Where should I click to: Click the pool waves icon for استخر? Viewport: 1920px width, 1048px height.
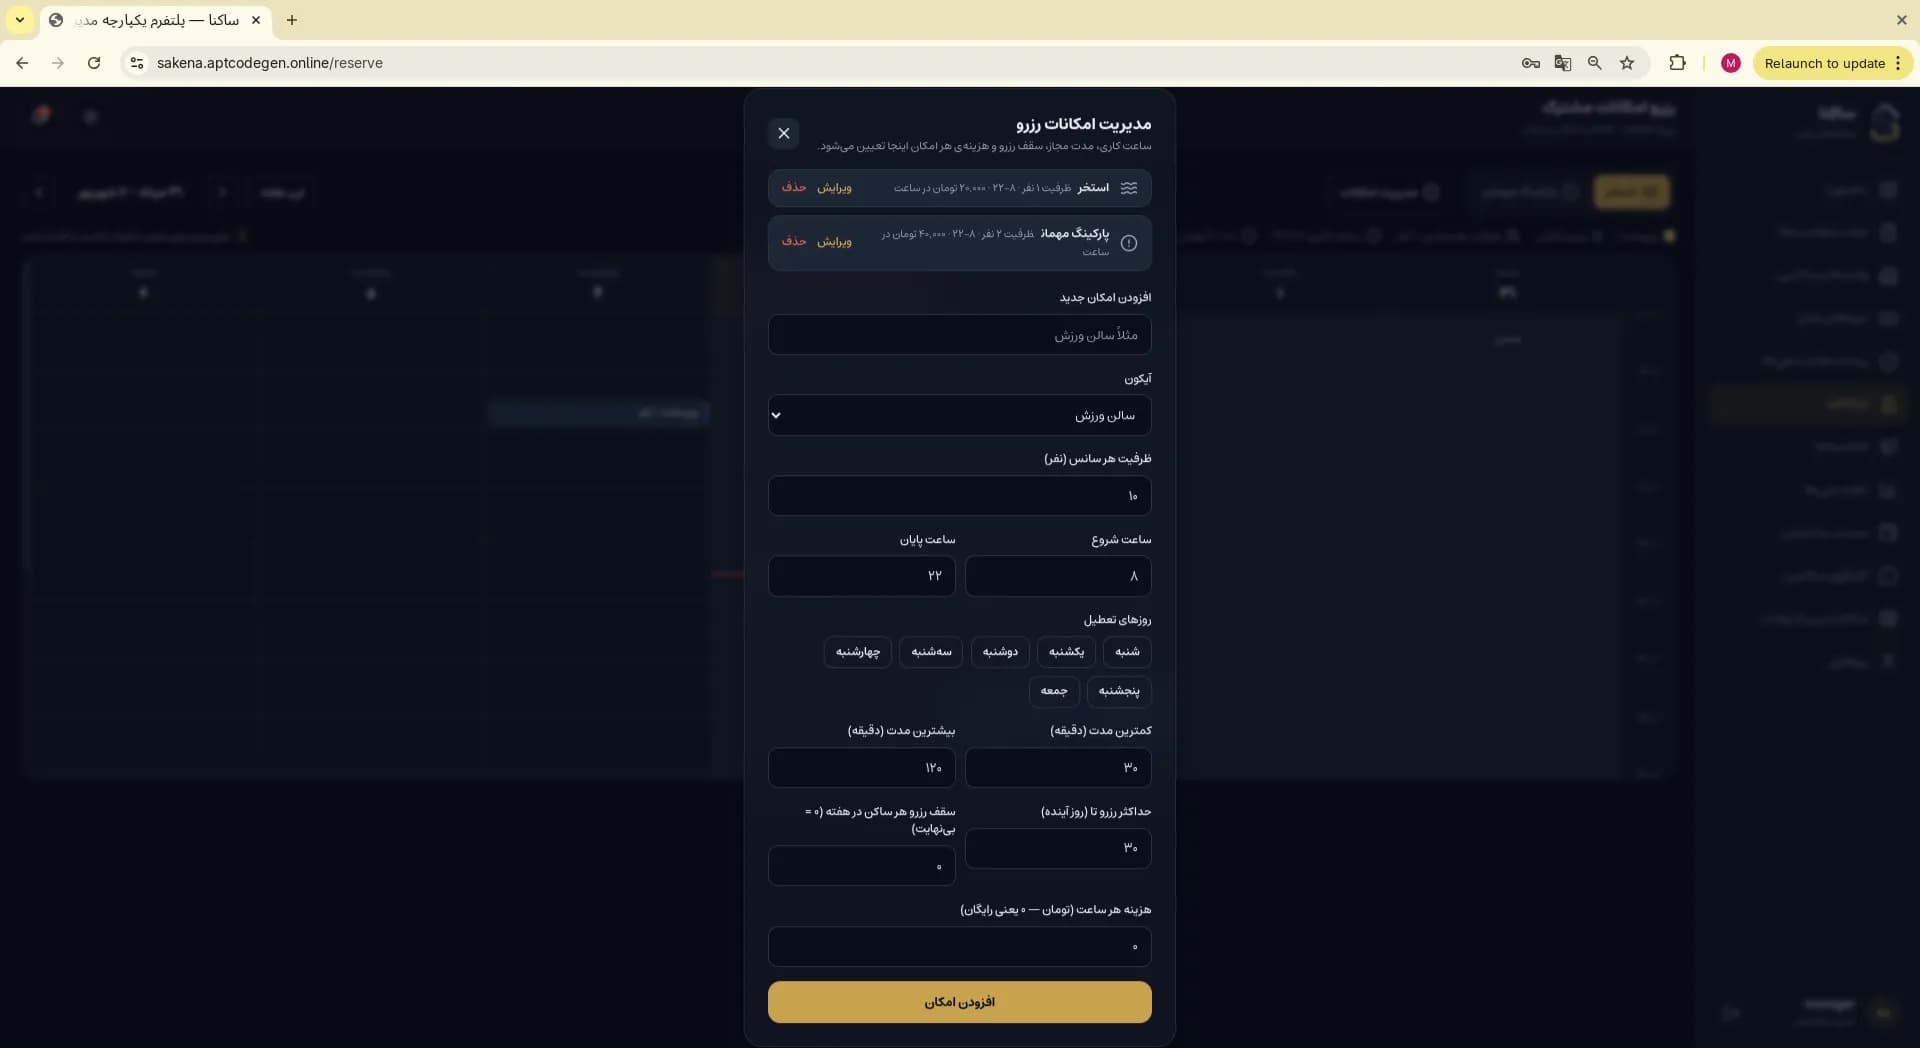click(1129, 188)
